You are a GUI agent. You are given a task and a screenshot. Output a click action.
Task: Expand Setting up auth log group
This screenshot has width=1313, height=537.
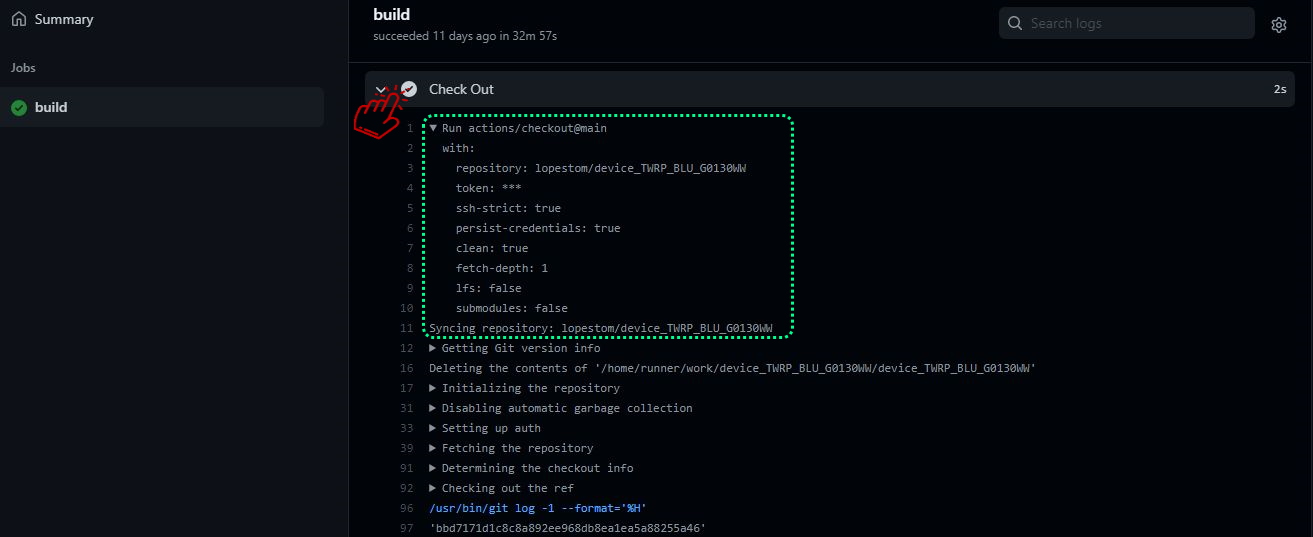tap(433, 428)
